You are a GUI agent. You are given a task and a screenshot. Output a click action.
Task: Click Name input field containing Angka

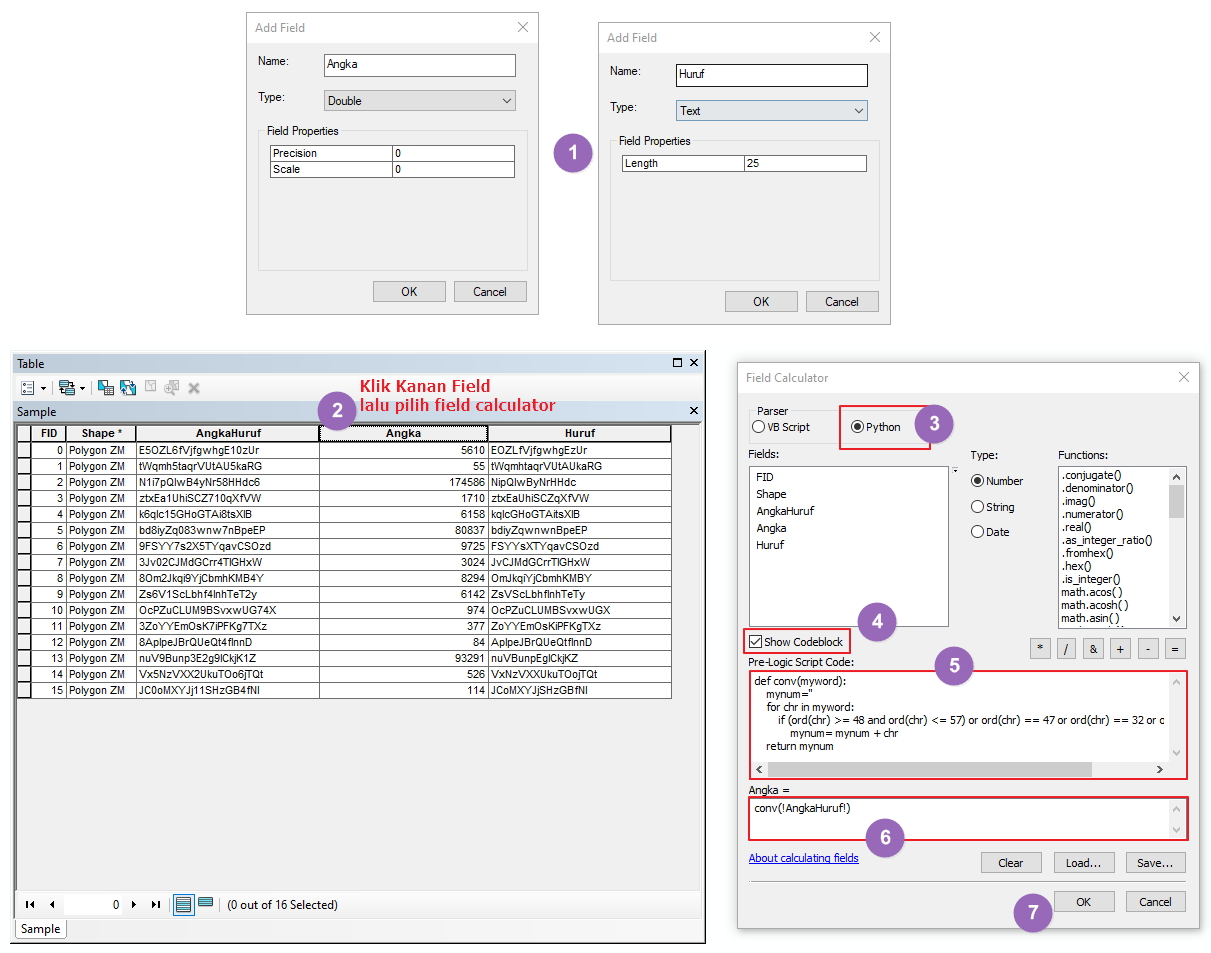[420, 65]
